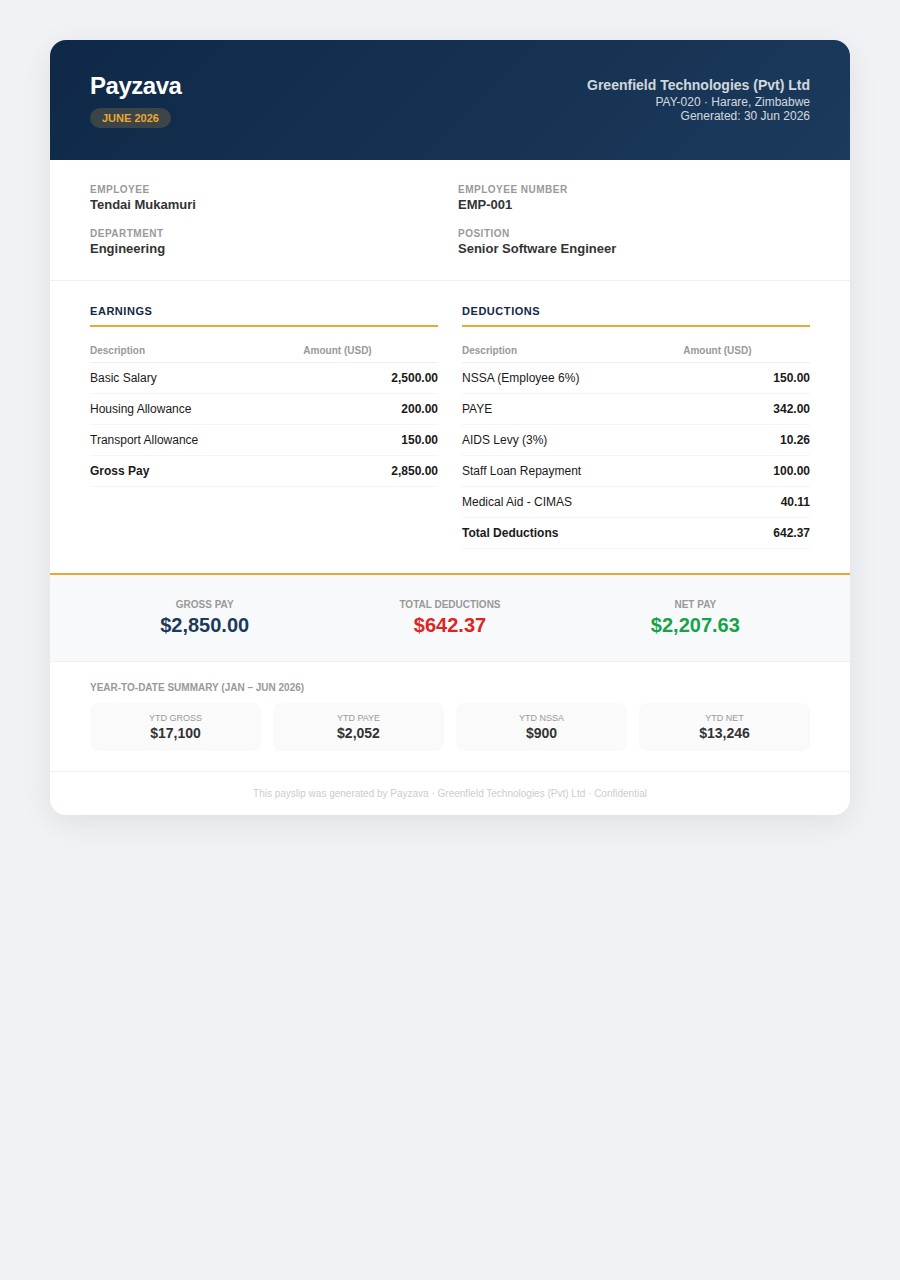Select the Senior Software Engineer position

tap(537, 249)
